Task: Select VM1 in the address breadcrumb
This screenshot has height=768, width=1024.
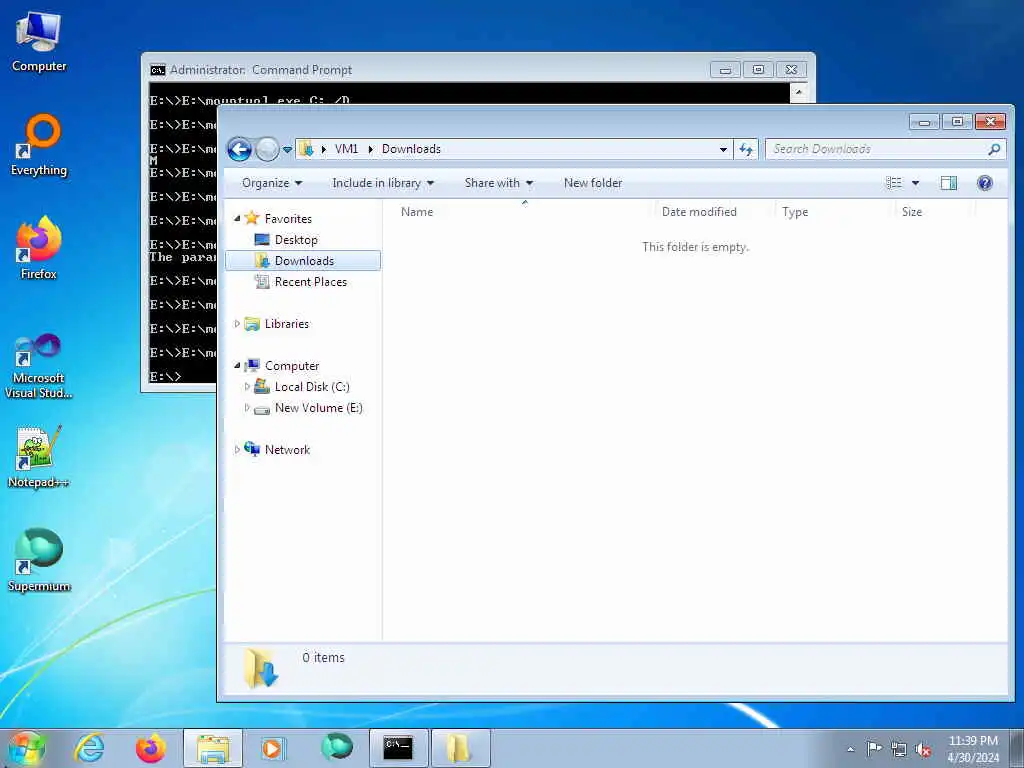Action: click(346, 149)
